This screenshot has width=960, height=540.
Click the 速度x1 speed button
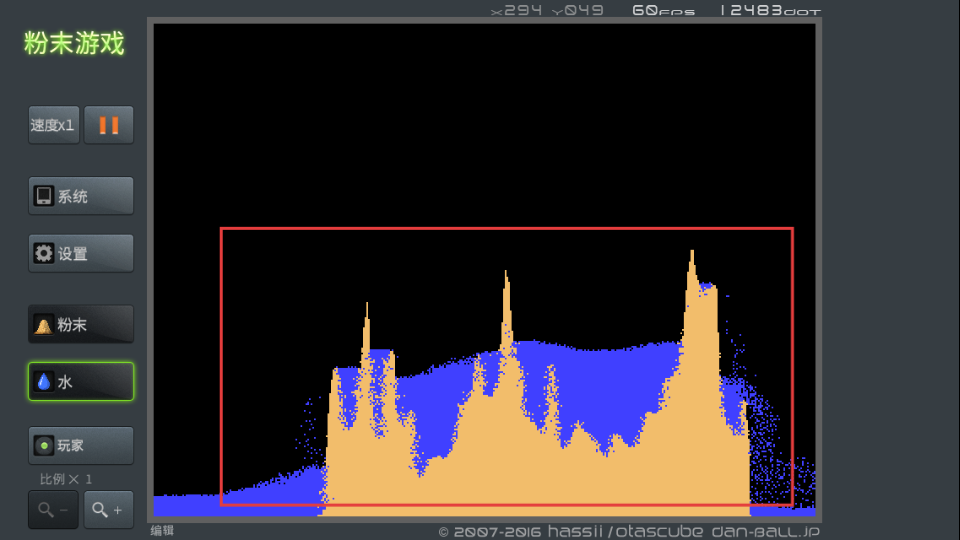click(53, 125)
